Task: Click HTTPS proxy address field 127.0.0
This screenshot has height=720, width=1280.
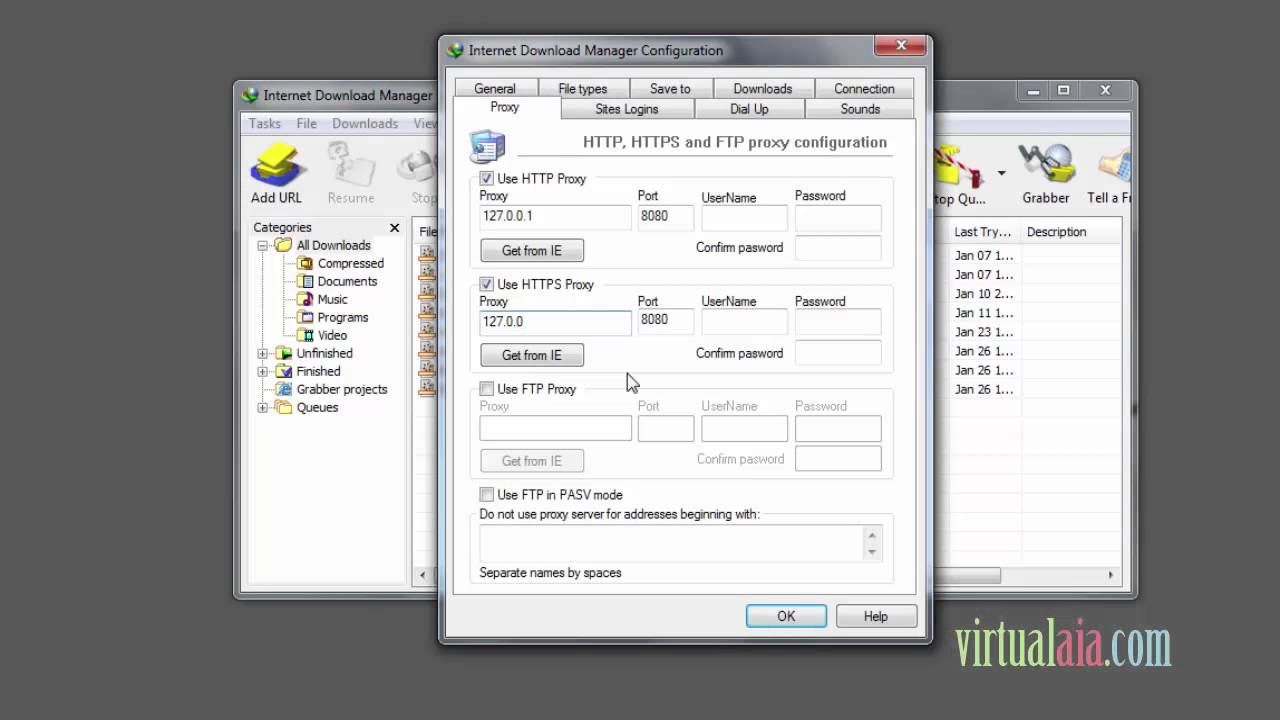Action: click(x=555, y=322)
